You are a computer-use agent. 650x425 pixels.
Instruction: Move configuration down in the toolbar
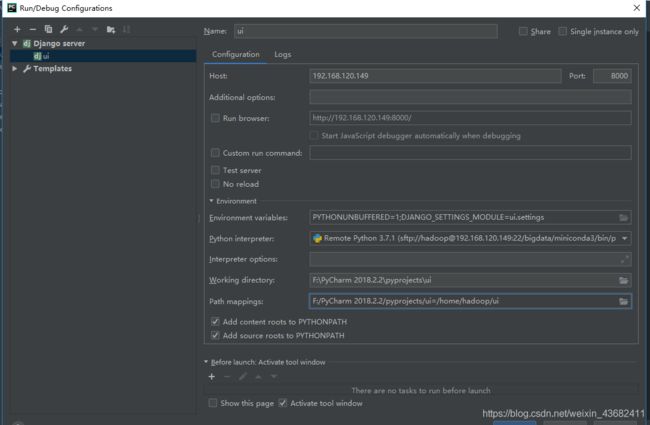[x=95, y=29]
